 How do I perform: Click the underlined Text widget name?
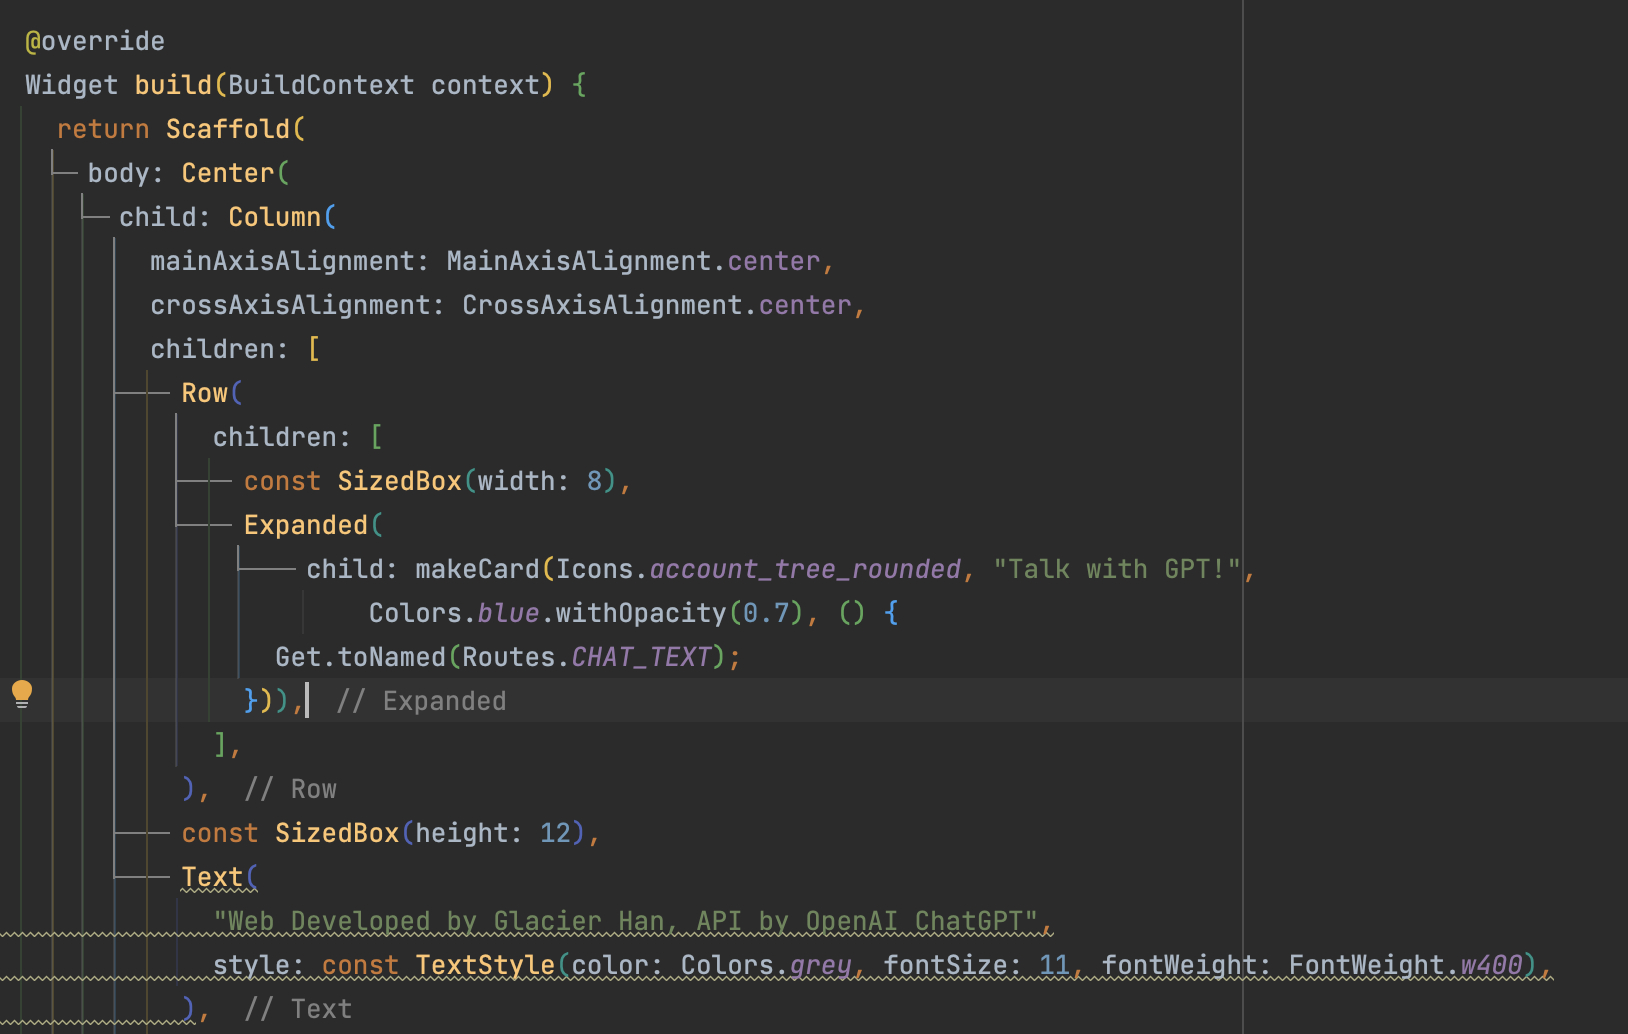point(212,877)
